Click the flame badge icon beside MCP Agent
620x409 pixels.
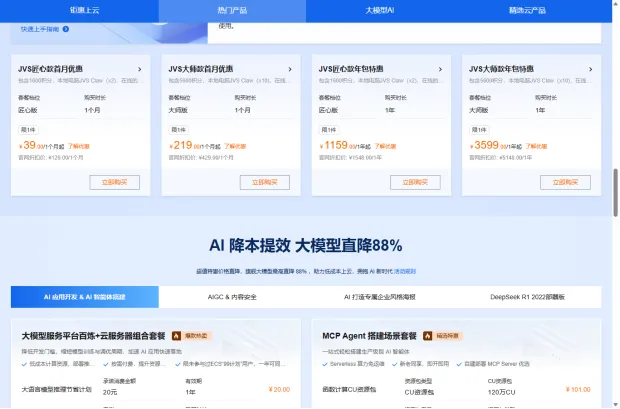[x=427, y=336]
